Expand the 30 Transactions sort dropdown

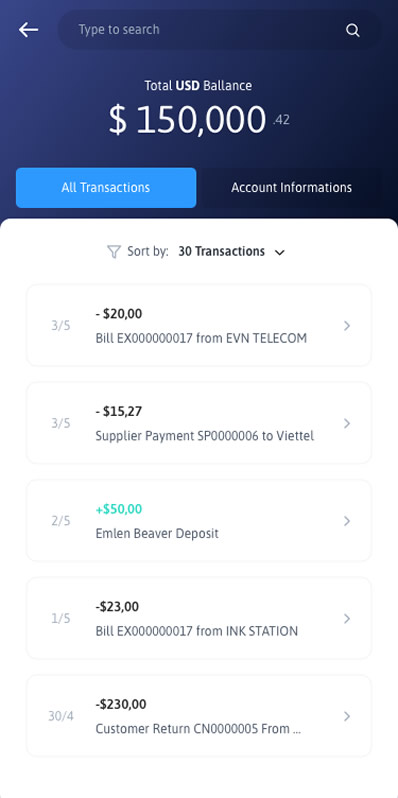pyautogui.click(x=232, y=251)
